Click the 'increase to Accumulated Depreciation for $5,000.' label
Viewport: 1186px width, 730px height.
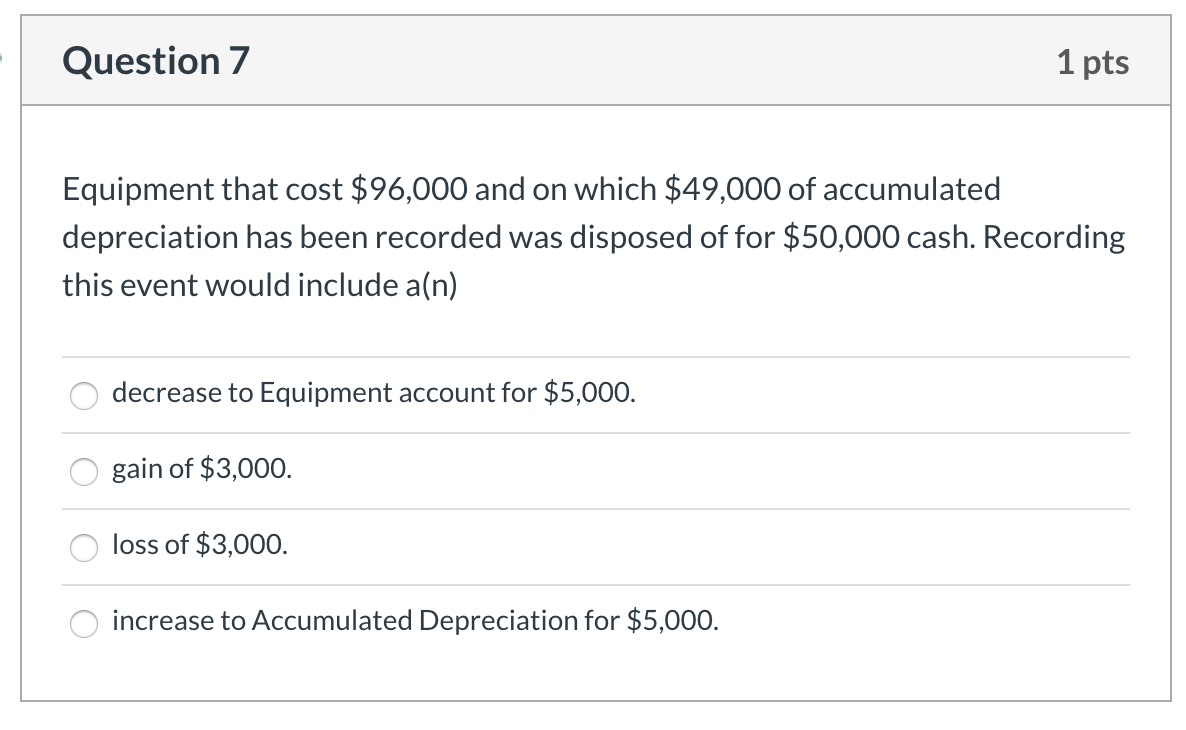pyautogui.click(x=415, y=620)
